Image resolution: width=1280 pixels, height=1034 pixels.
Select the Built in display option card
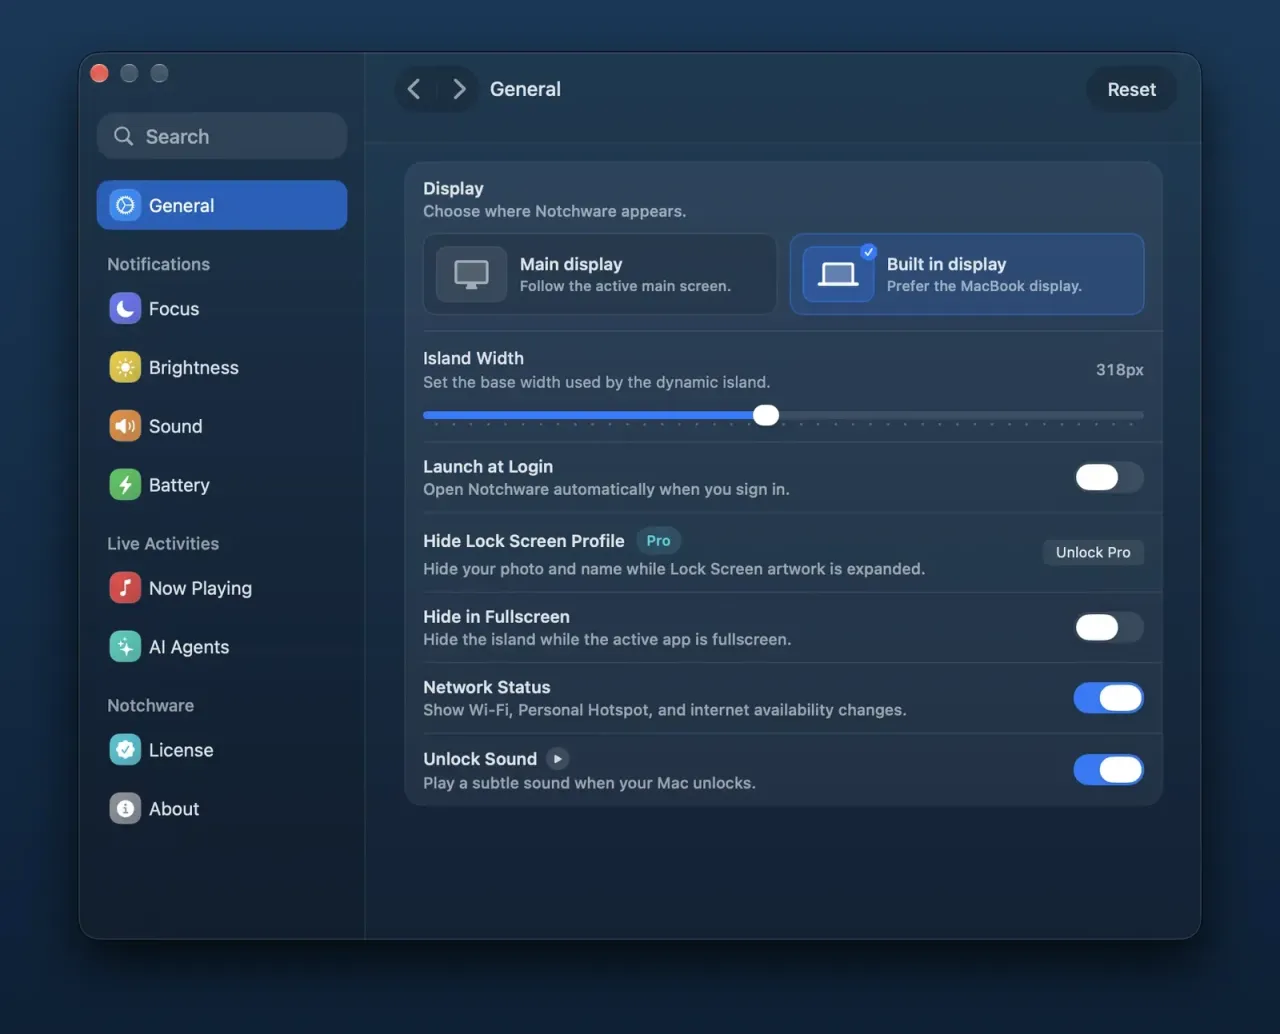tap(967, 274)
